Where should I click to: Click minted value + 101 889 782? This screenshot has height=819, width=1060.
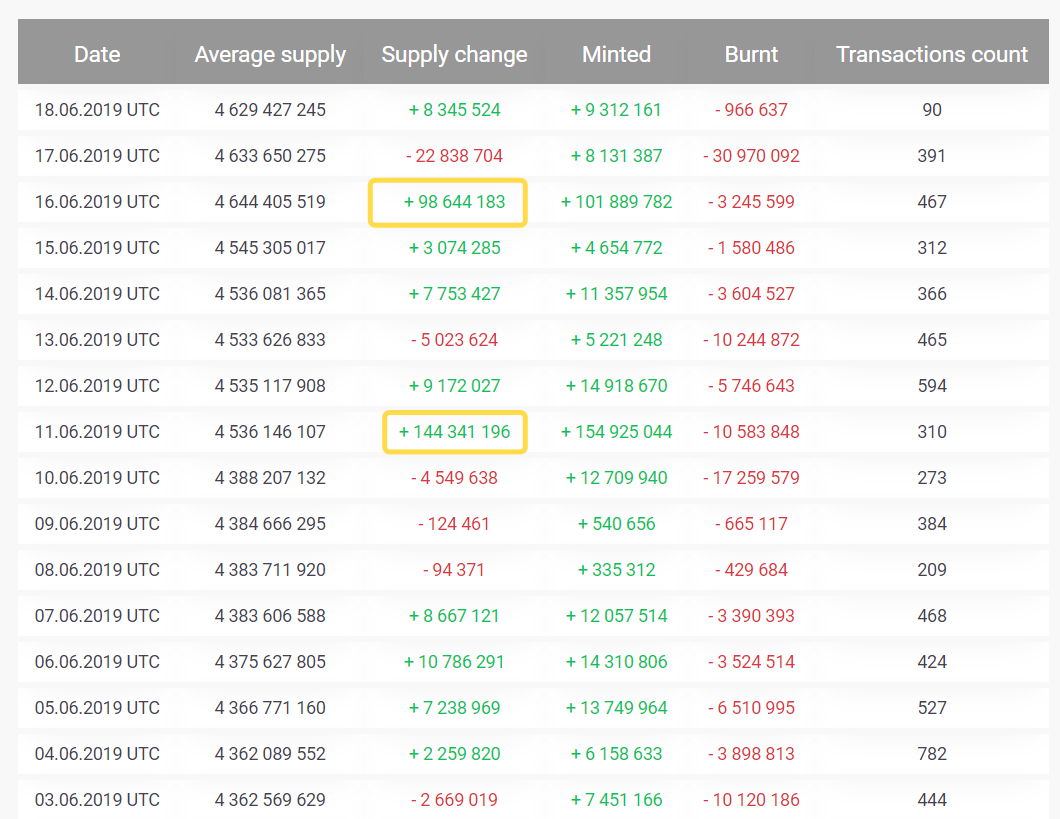pos(617,201)
